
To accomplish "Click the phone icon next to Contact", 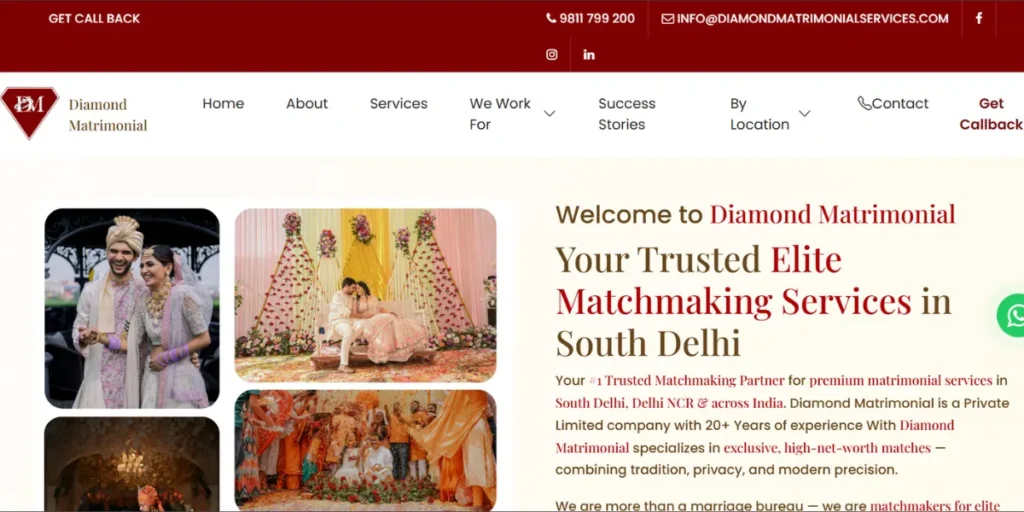I will (864, 103).
